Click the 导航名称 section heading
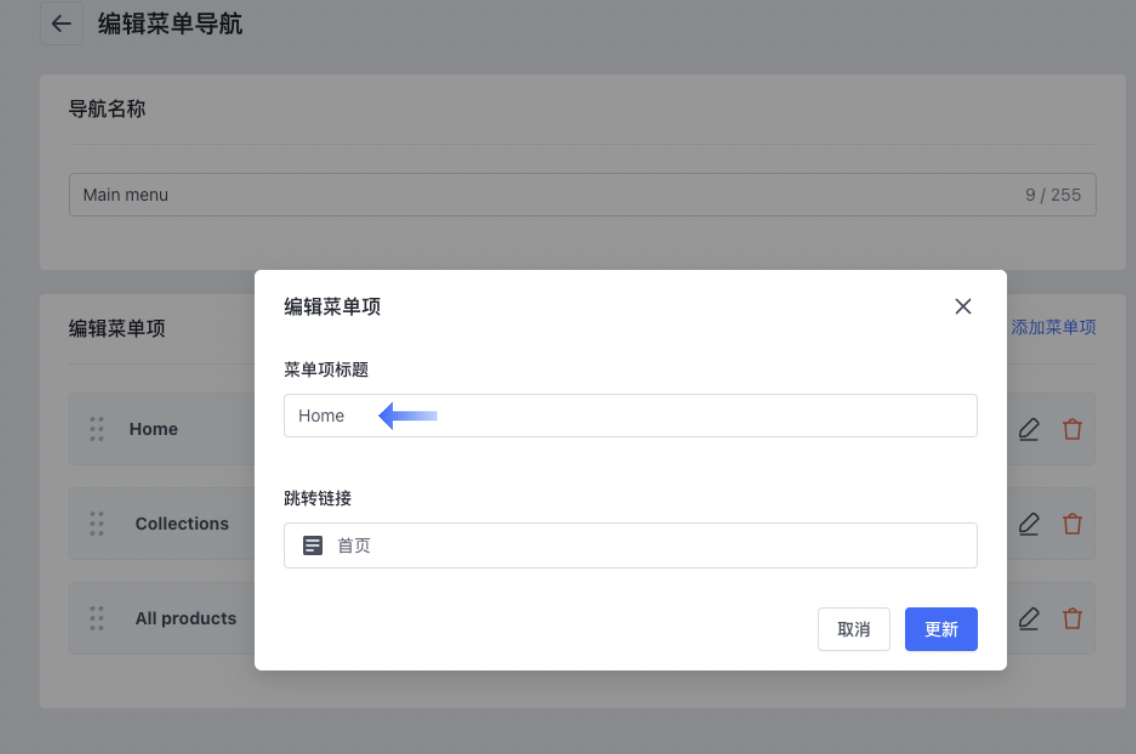This screenshot has height=754, width=1136. (107, 109)
